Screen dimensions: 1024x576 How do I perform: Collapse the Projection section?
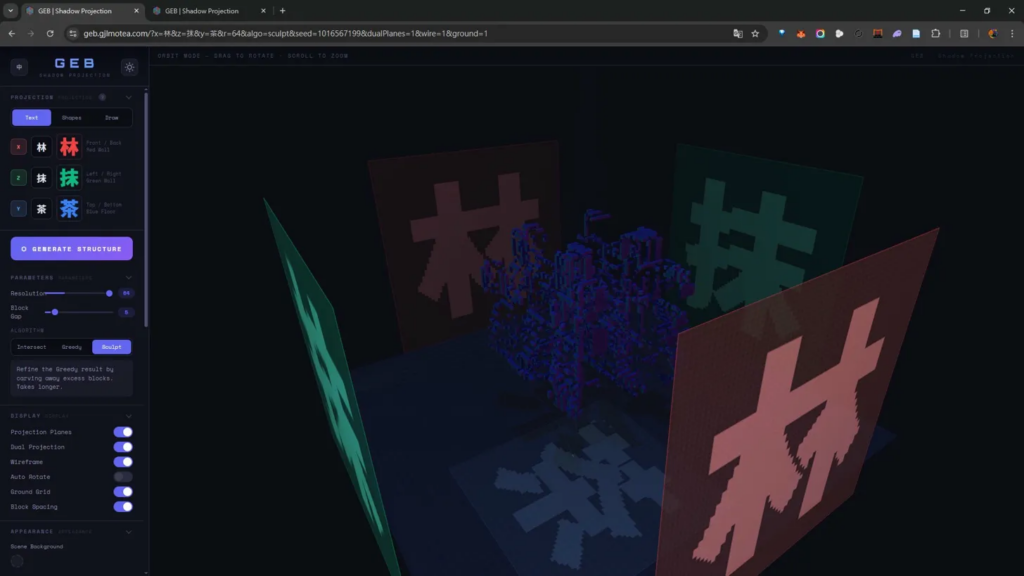pyautogui.click(x=129, y=97)
